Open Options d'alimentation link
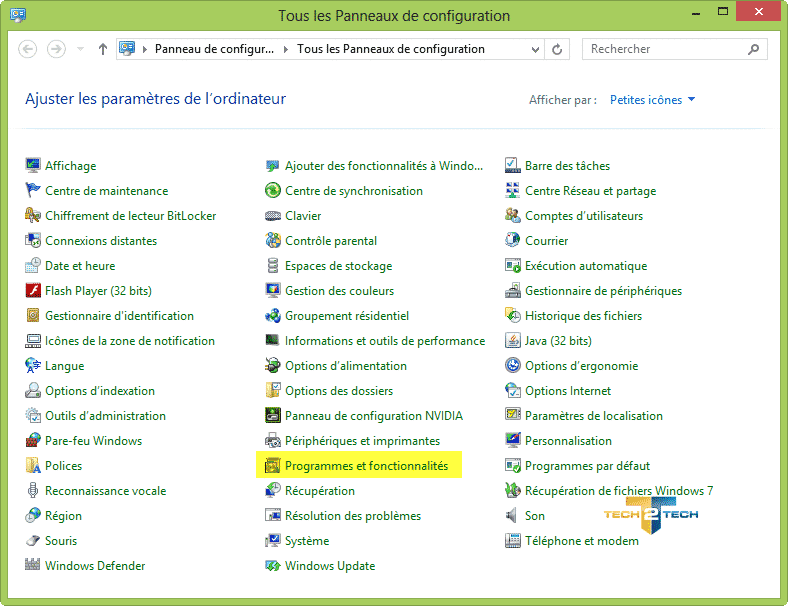Image resolution: width=788 pixels, height=606 pixels. pos(346,366)
